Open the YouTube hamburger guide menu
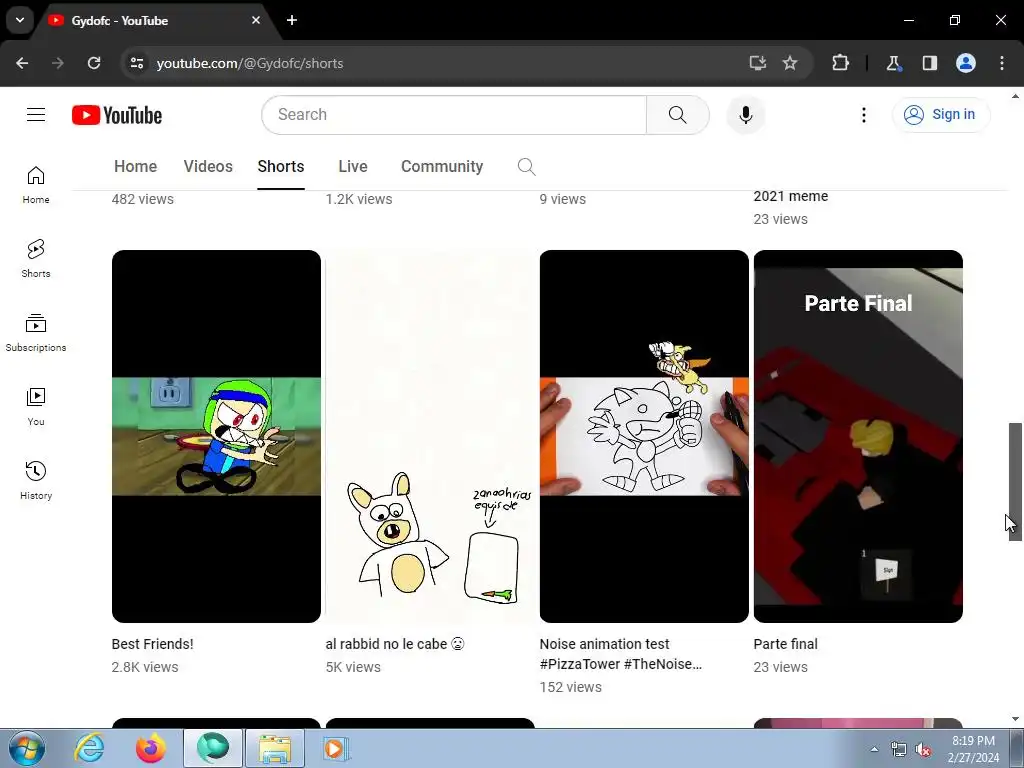 click(36, 115)
